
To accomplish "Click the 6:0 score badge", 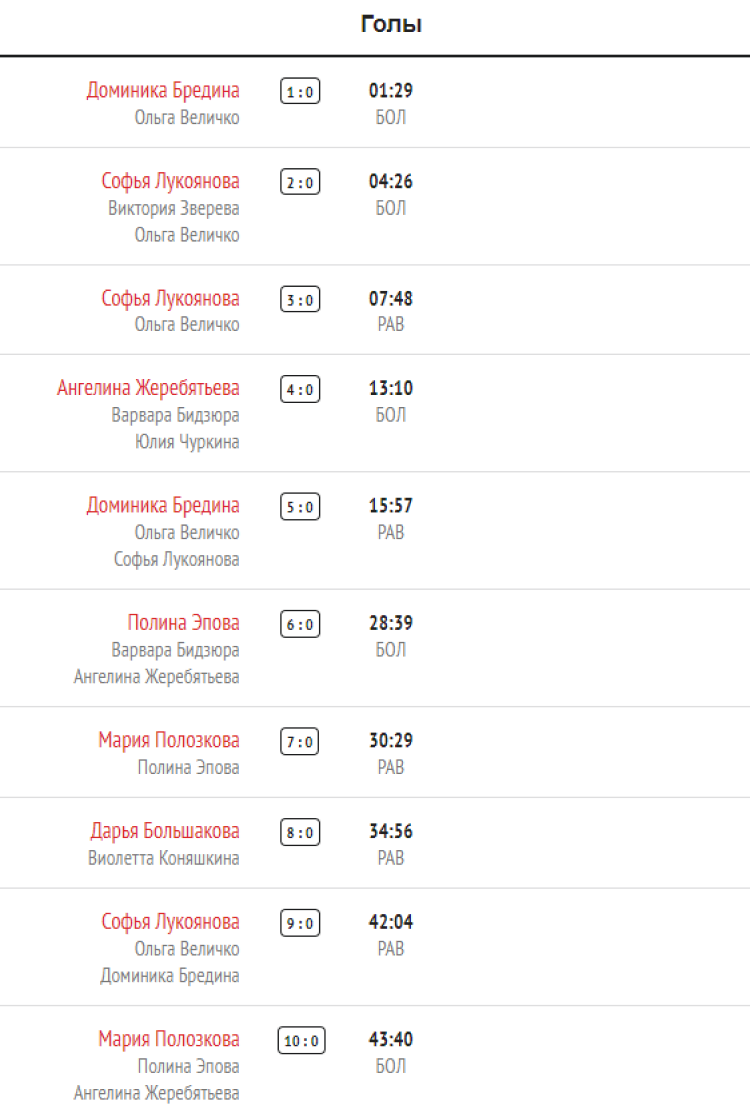I will click(x=300, y=625).
